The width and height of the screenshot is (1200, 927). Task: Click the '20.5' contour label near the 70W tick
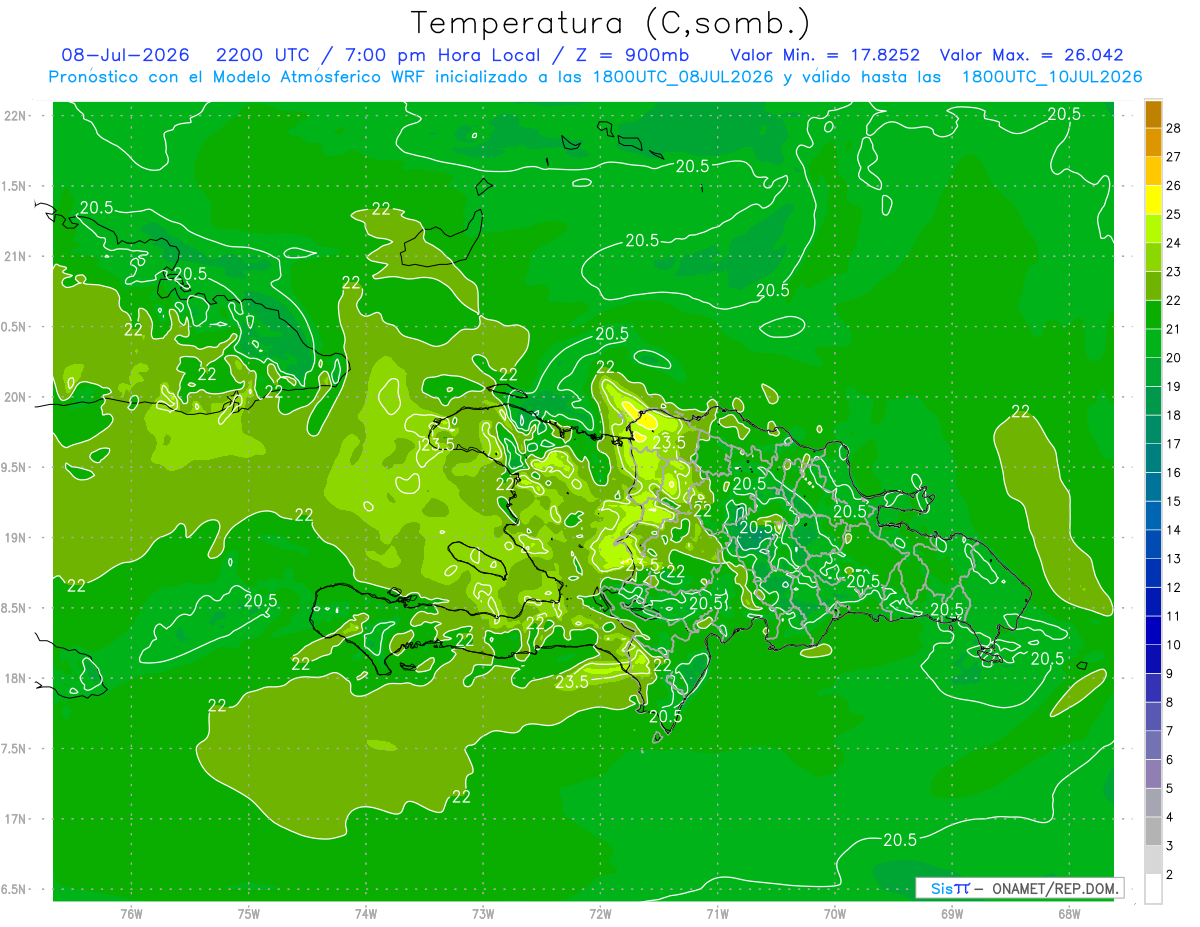tap(900, 840)
